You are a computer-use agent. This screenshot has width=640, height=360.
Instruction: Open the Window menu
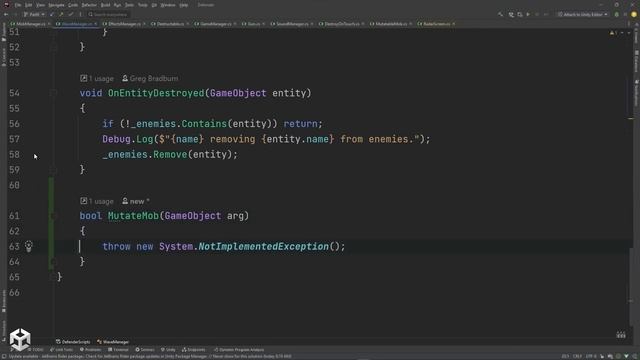point(168,5)
